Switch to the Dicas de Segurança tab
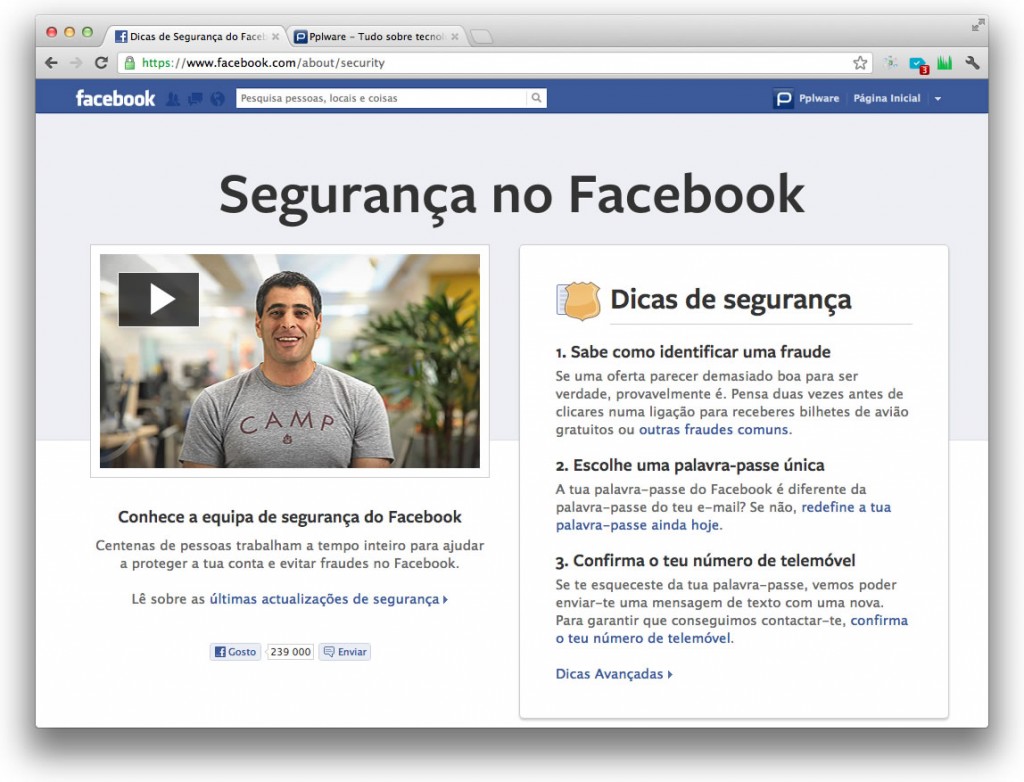The height and width of the screenshot is (782, 1024). (x=197, y=37)
